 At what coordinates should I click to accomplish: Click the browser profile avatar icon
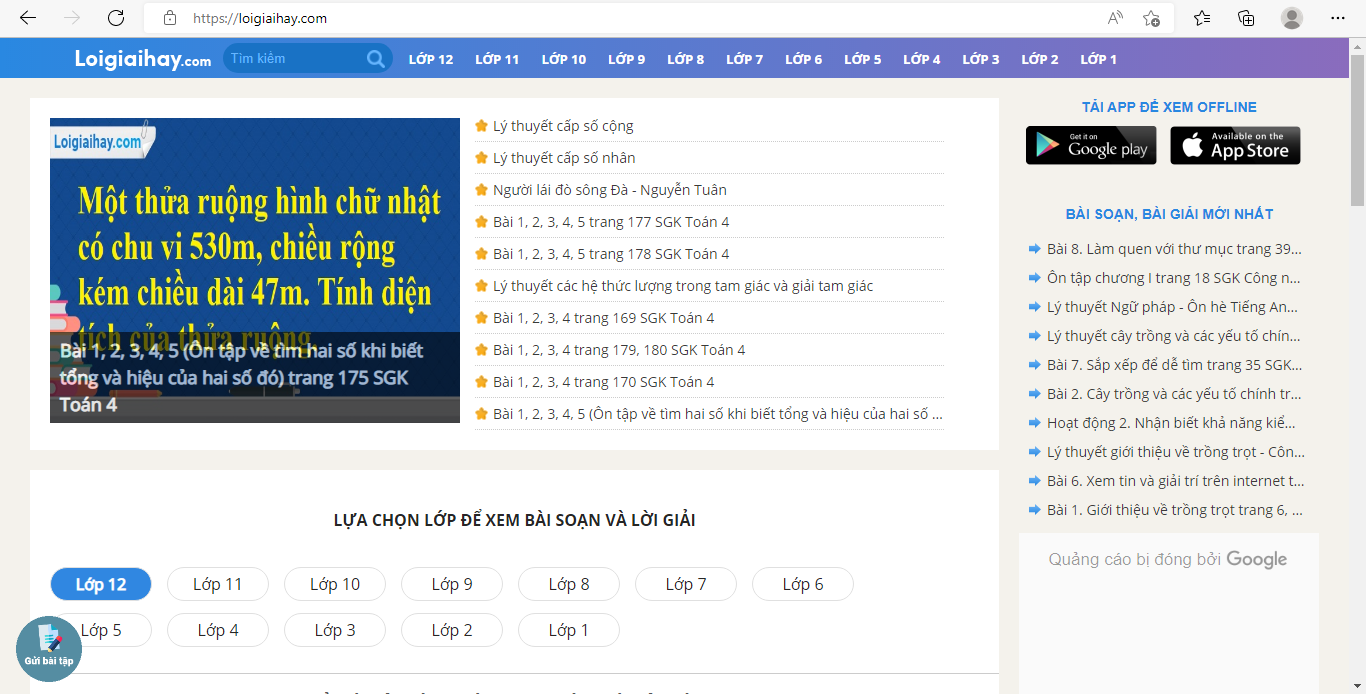point(1292,18)
